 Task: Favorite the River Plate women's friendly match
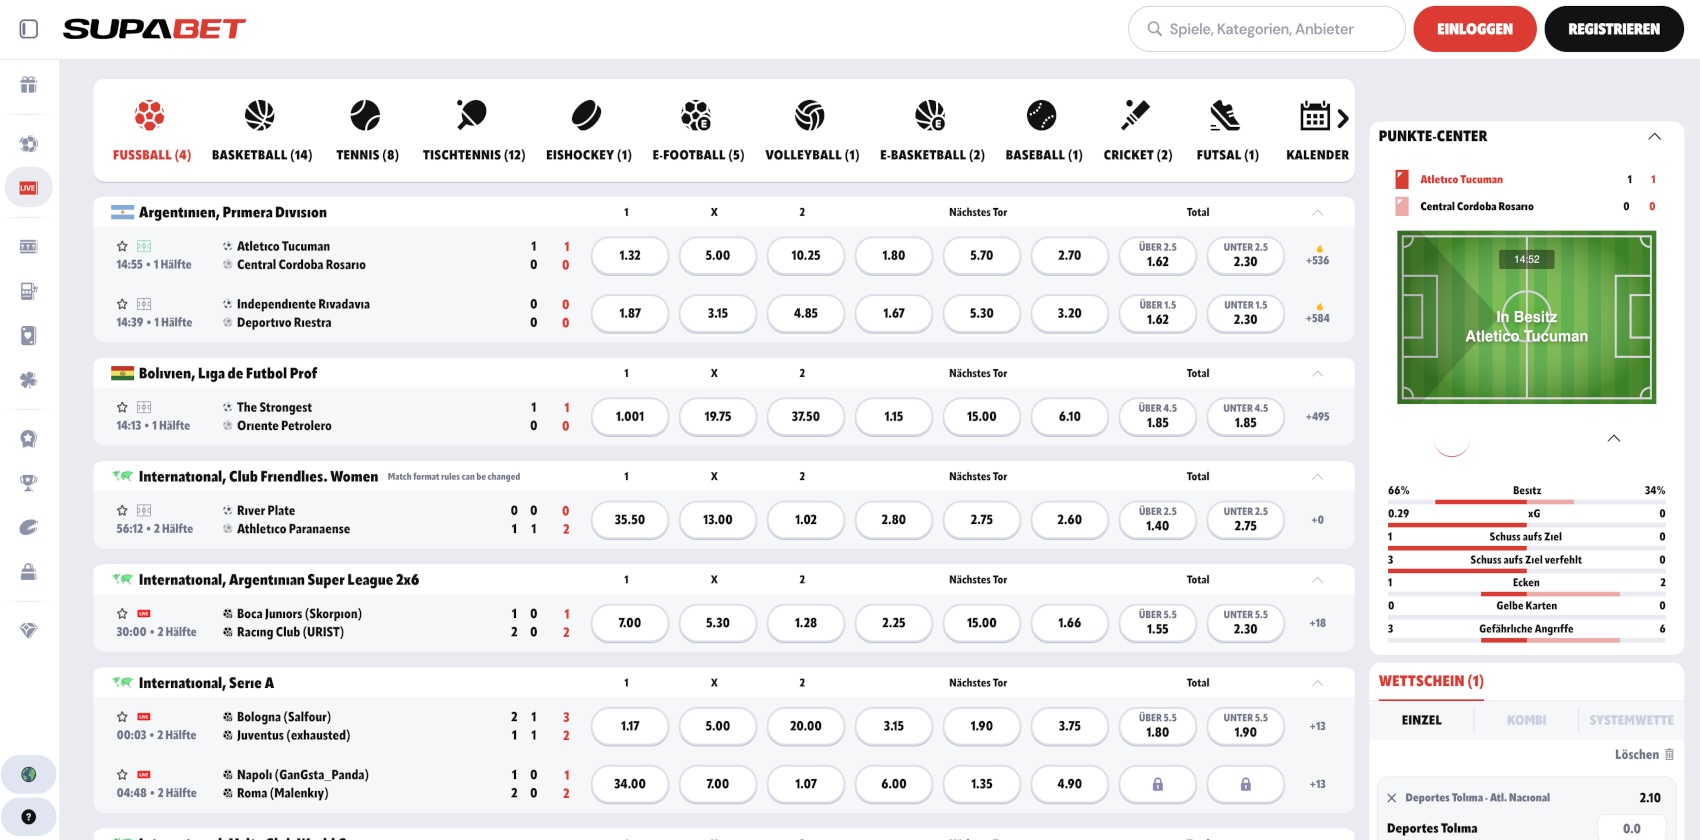click(122, 510)
